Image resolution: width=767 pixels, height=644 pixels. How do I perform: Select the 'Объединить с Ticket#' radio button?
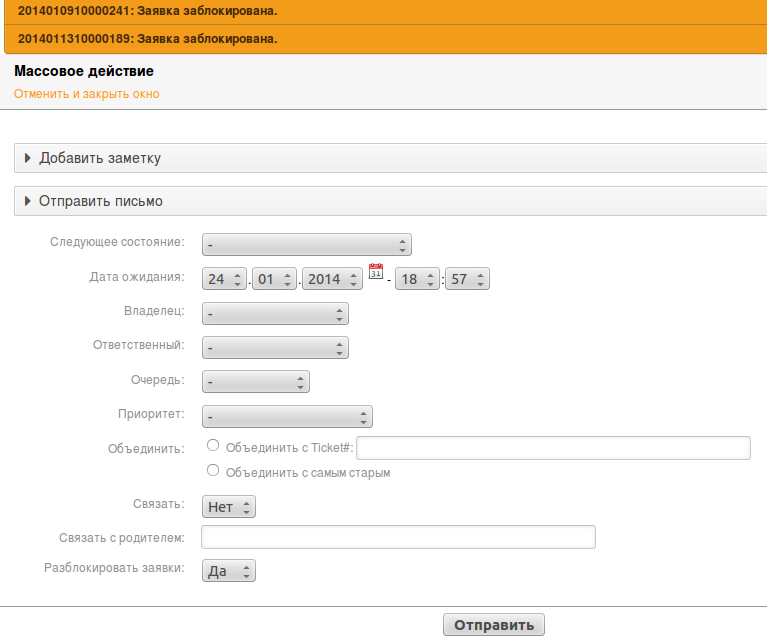[213, 445]
